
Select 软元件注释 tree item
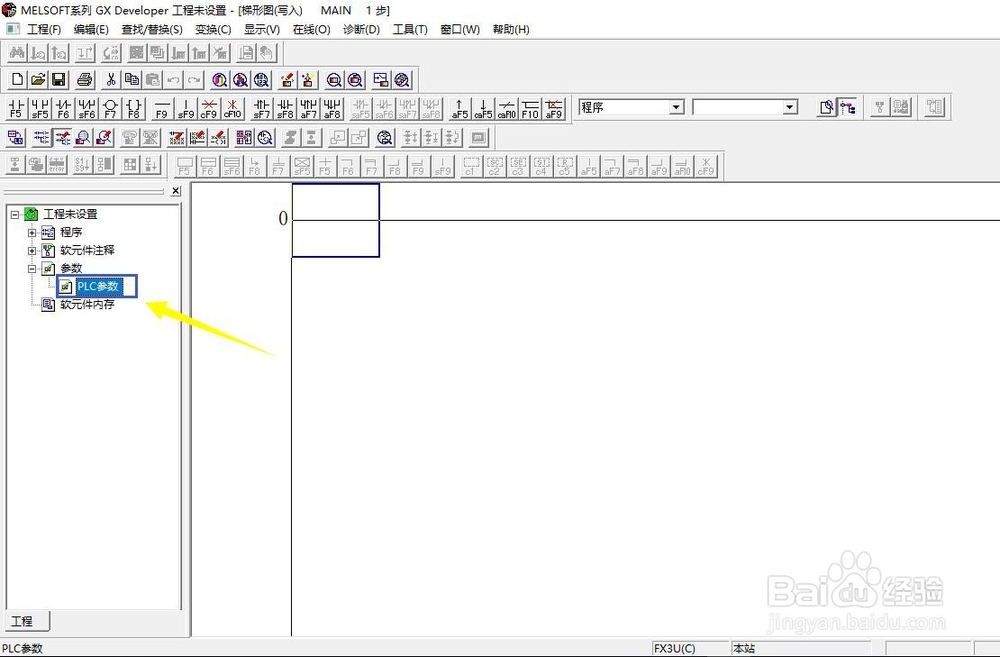click(87, 251)
